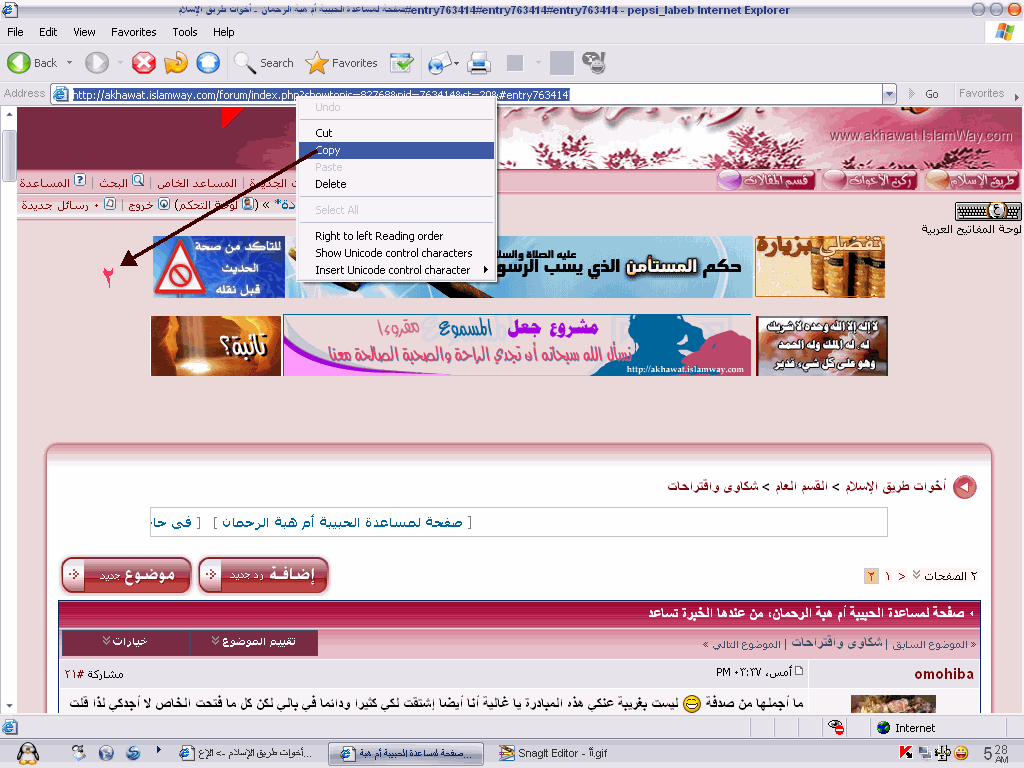Refresh the page using the toolbar icon

(x=176, y=63)
